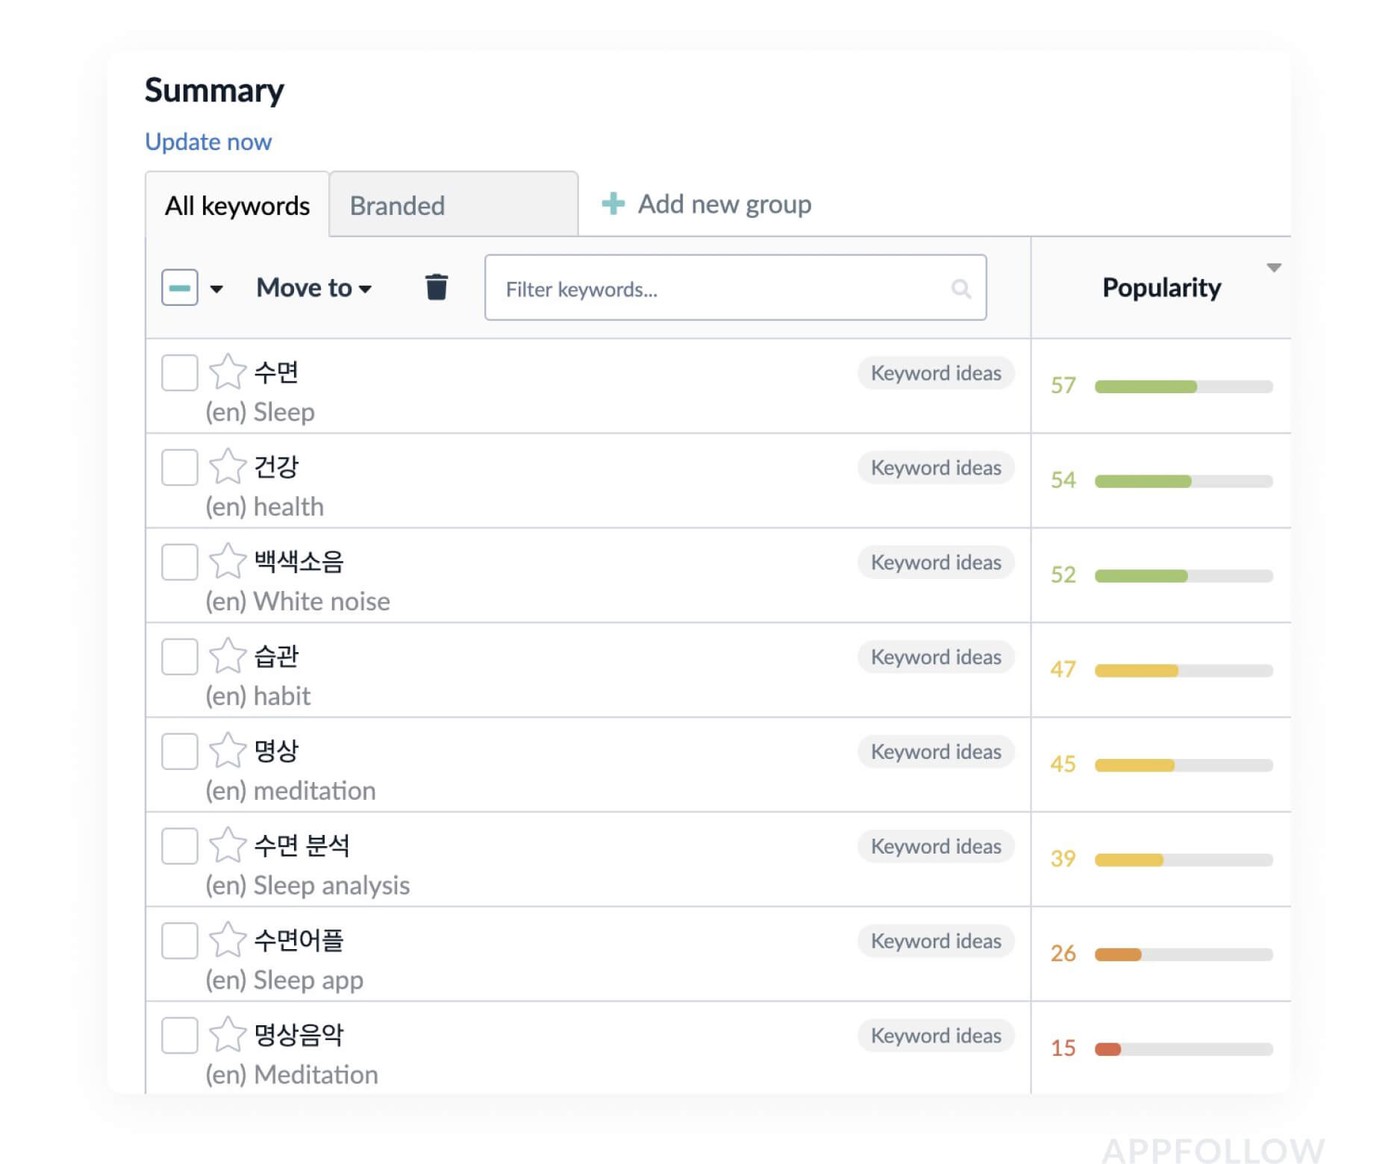Star the 건강 (health) keyword
This screenshot has width=1400, height=1164.
[227, 467]
